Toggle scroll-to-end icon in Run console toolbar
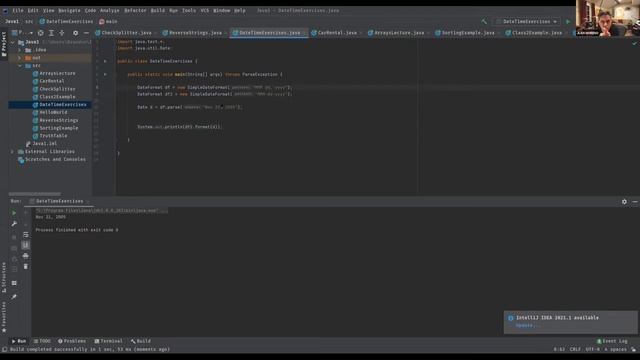Image resolution: width=640 pixels, height=360 pixels. point(26,245)
